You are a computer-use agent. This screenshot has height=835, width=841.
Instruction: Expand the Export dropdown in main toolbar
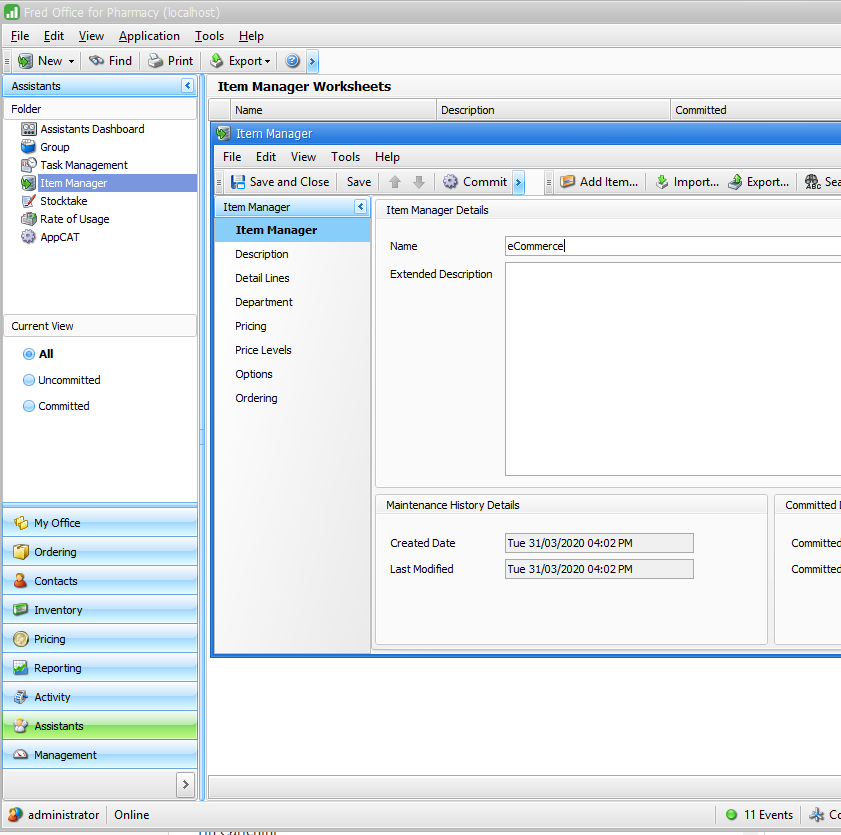267,61
